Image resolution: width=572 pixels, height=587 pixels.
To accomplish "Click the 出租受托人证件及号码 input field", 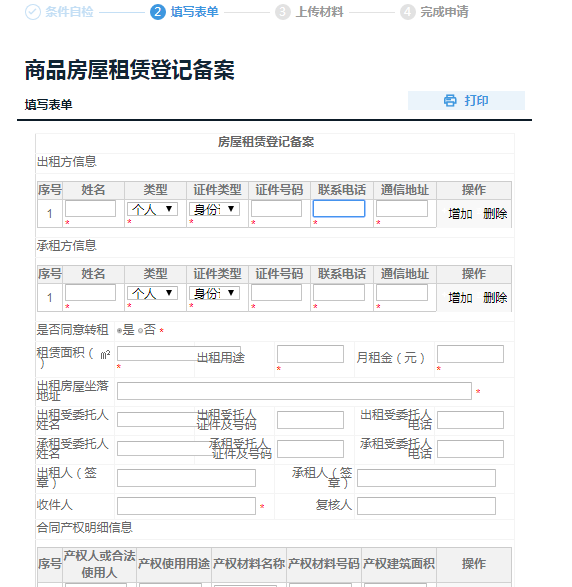I will click(x=310, y=420).
